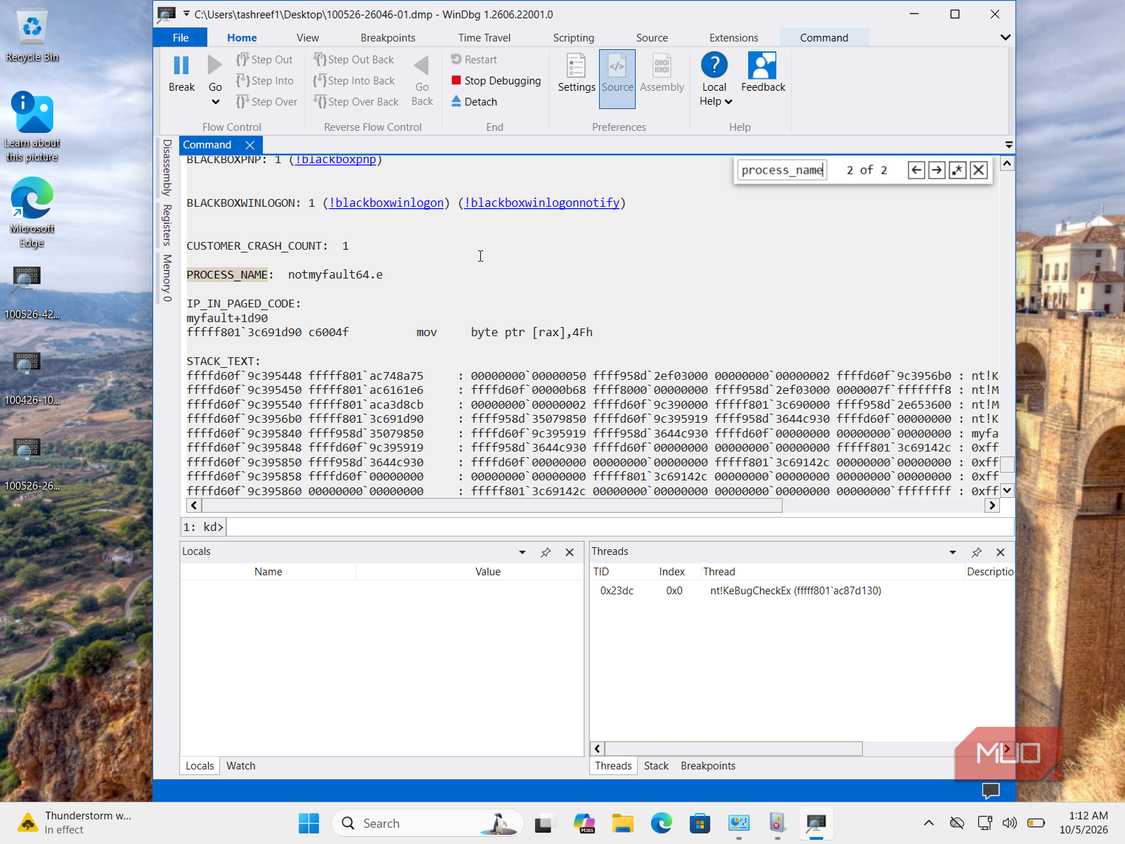Click the !blackboxwinlogonnotify link
Viewport: 1125px width, 844px height.
click(542, 203)
